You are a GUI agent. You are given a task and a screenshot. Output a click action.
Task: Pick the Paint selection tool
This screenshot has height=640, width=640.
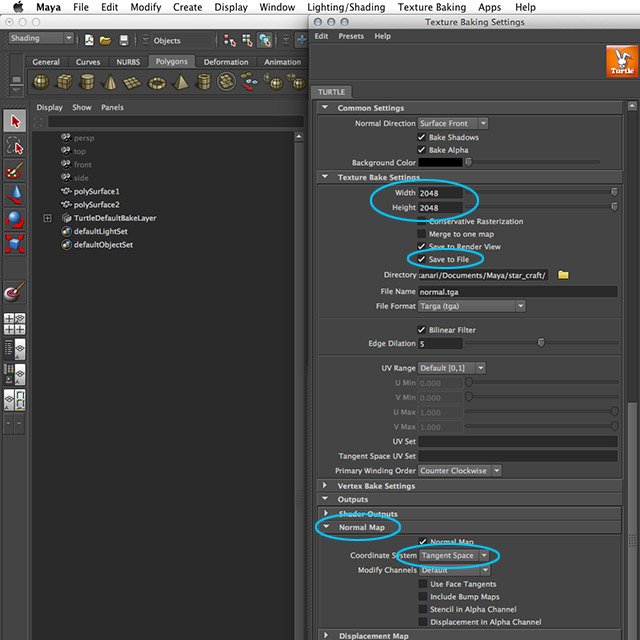coord(15,170)
